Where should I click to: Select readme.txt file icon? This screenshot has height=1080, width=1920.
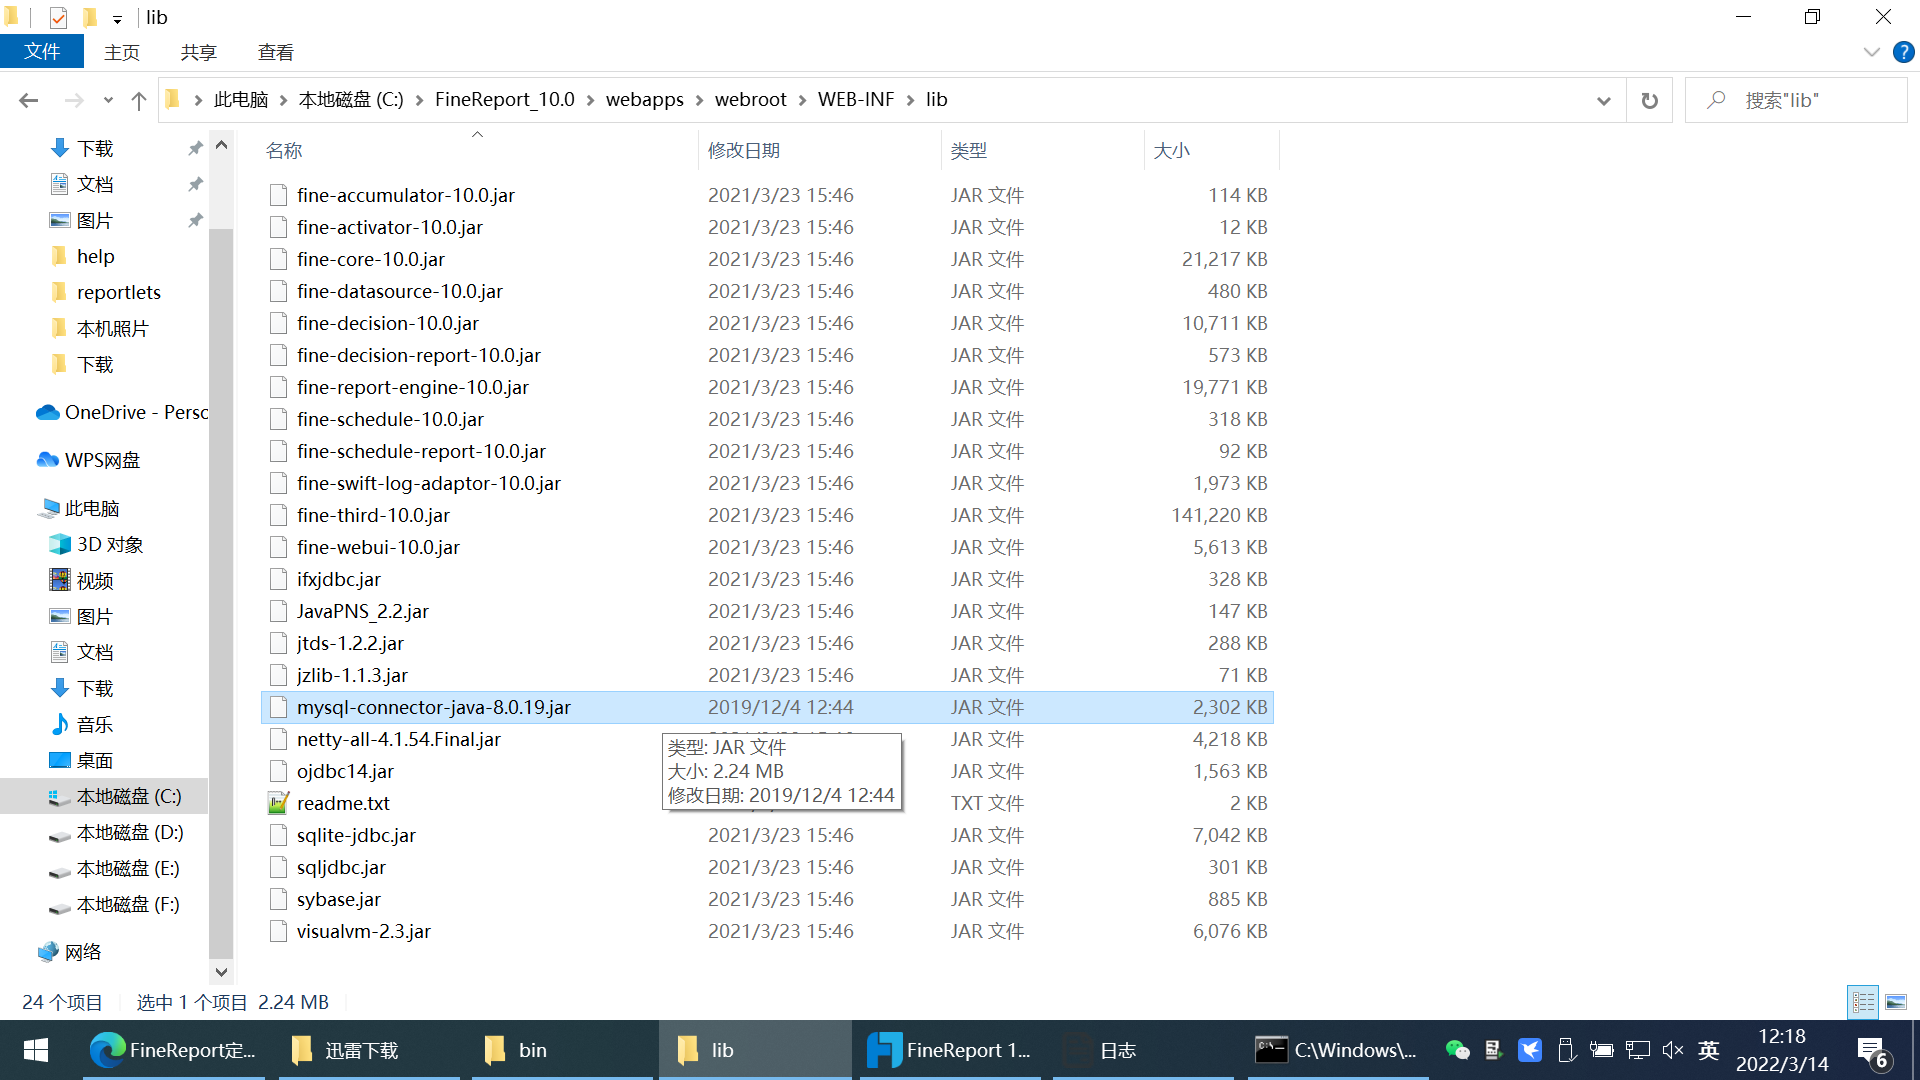pos(278,803)
